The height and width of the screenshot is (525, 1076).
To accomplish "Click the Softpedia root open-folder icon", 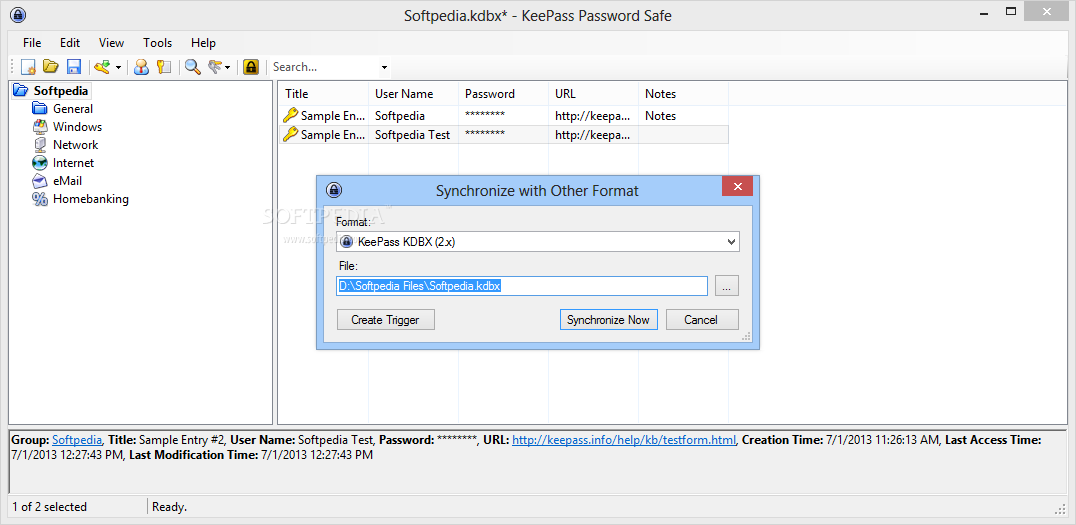I will [x=21, y=91].
